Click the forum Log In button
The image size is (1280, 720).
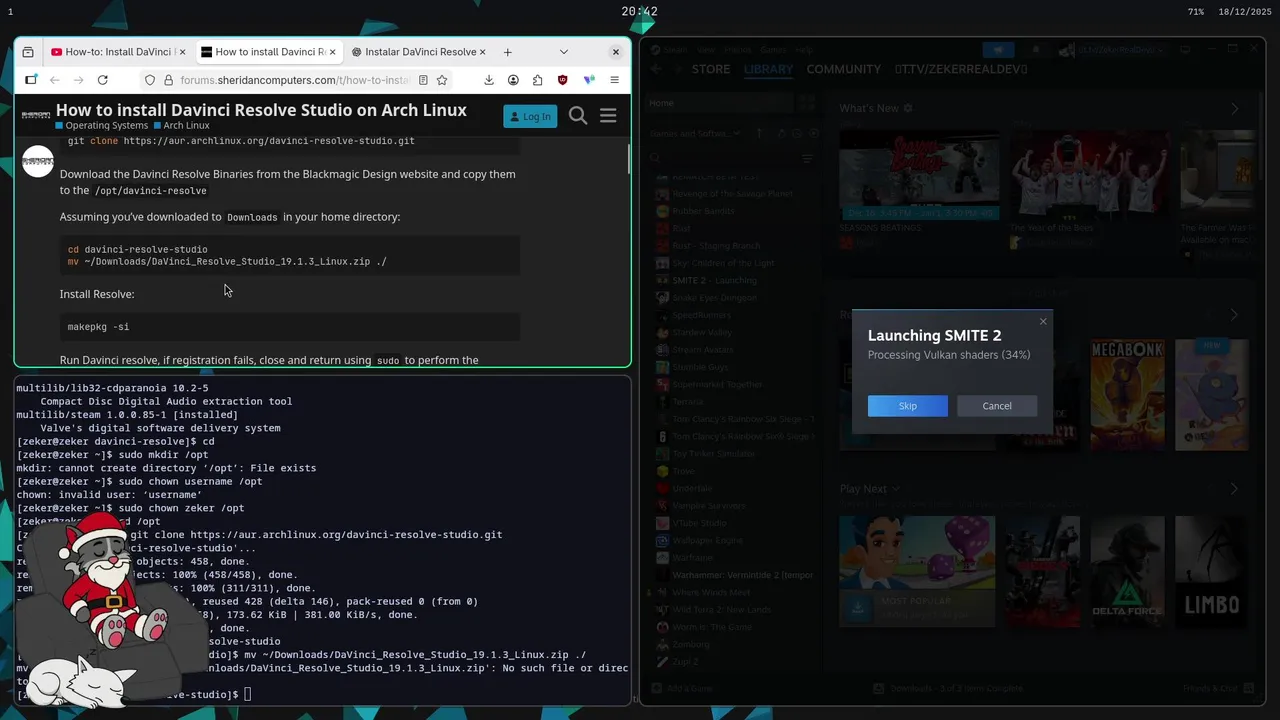[x=530, y=116]
